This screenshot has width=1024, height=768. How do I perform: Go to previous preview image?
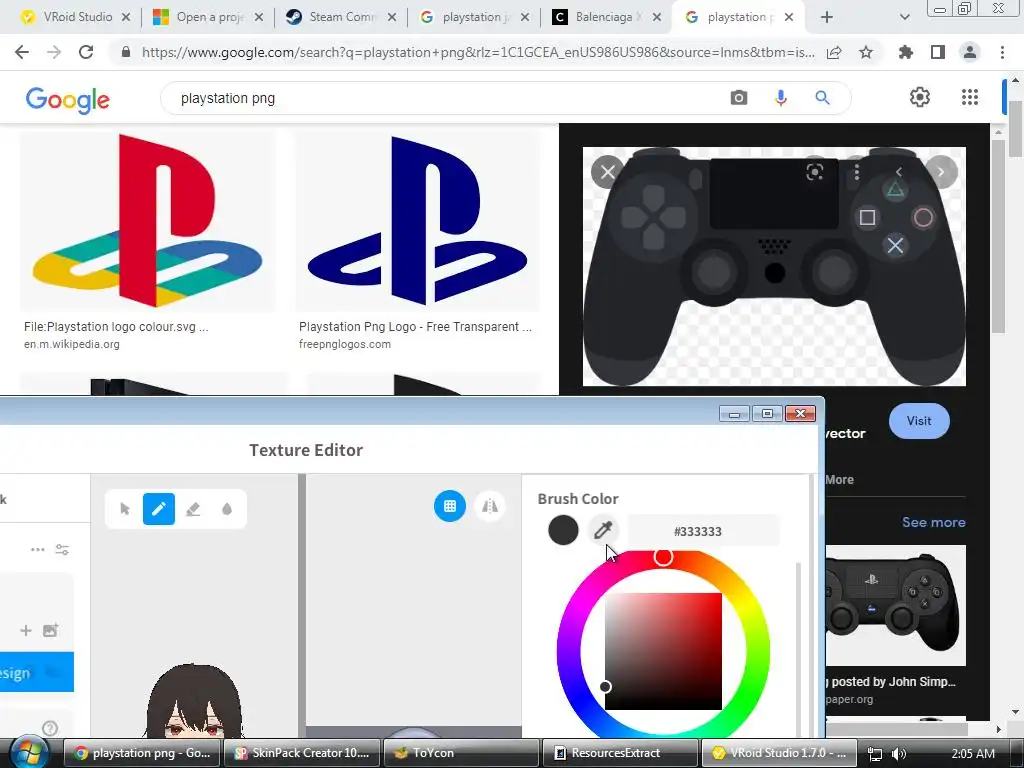pos(899,172)
